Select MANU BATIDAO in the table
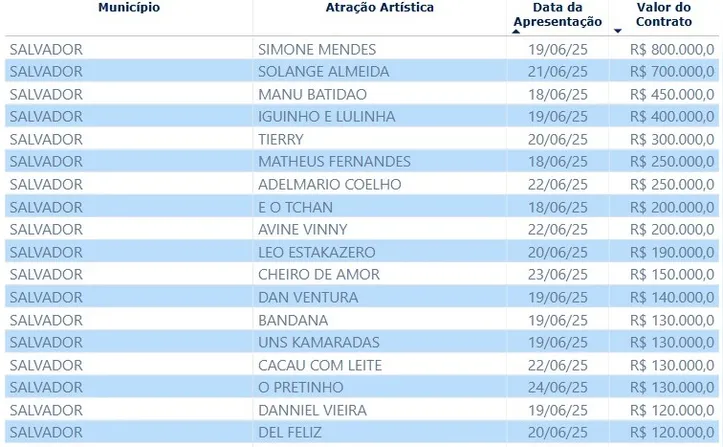The height and width of the screenshot is (447, 723). click(312, 94)
